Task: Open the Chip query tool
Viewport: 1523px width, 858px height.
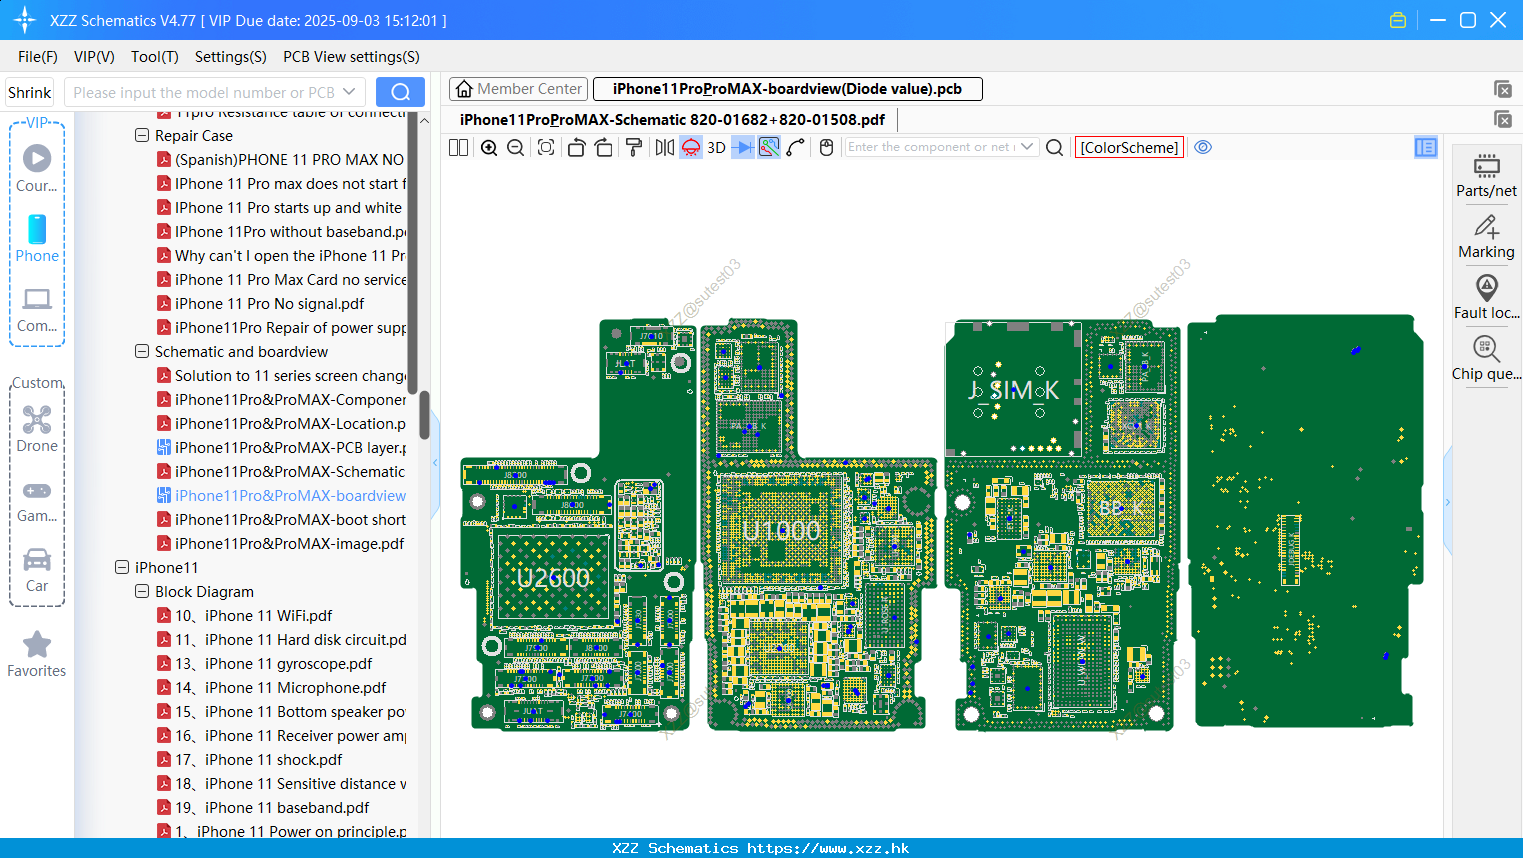Action: (x=1486, y=359)
